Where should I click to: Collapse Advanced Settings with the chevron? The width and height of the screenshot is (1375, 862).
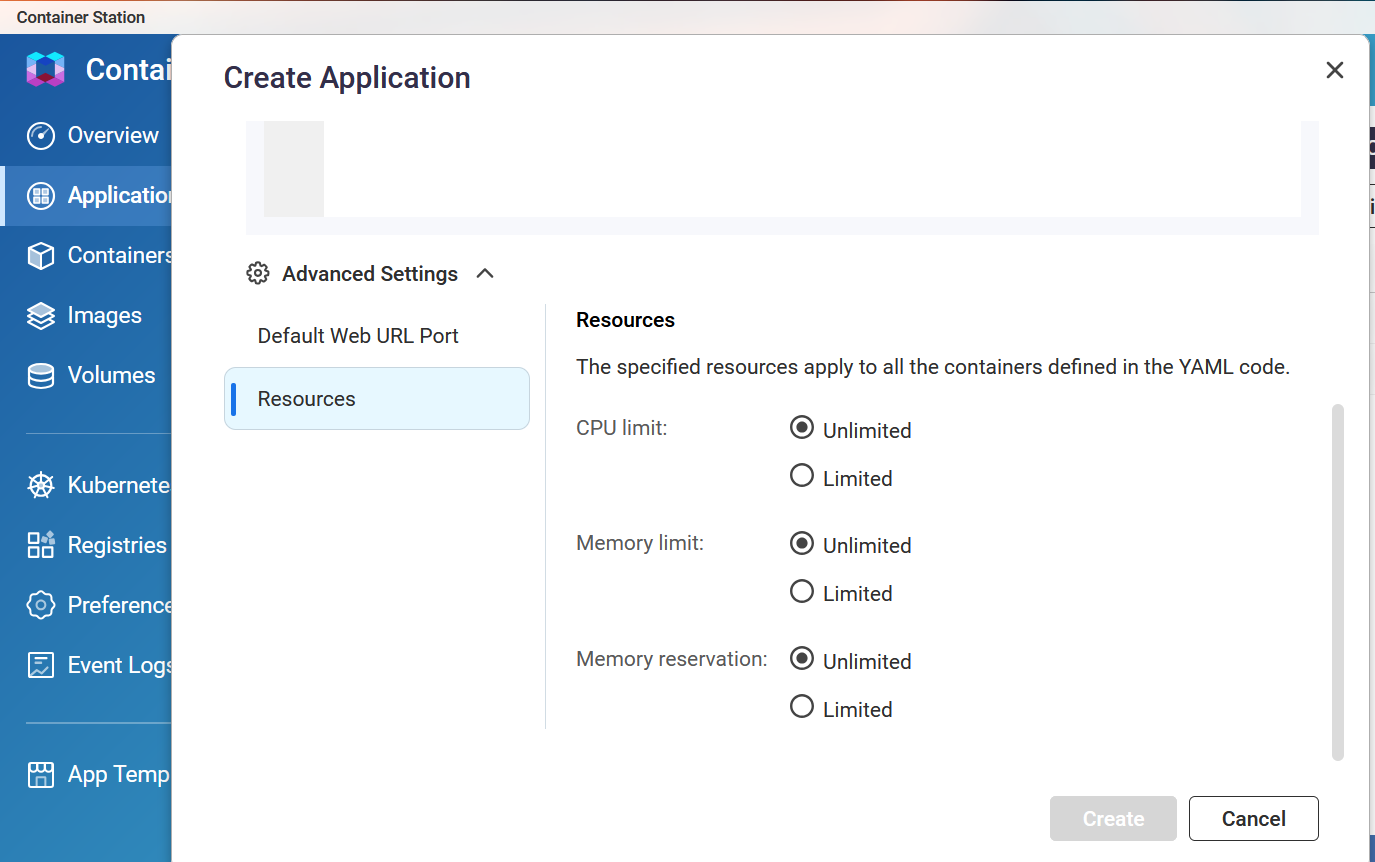point(485,274)
